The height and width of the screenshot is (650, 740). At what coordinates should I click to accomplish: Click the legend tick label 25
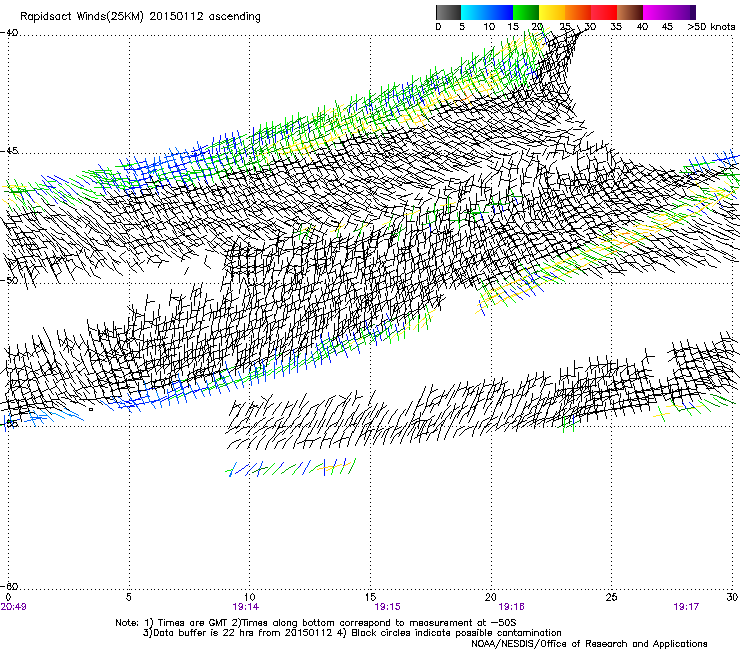[565, 27]
